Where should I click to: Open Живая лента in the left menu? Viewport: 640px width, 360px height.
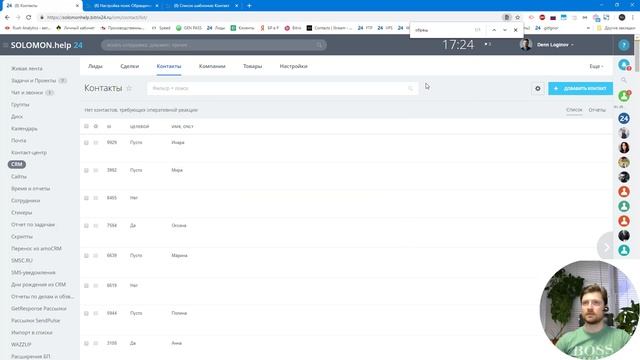27,69
